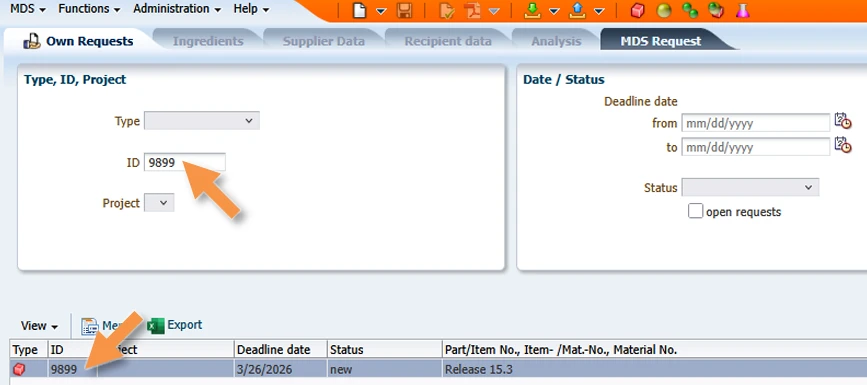Click the Menu icon in table toolbar
Image resolution: width=867 pixels, height=385 pixels.
pos(90,326)
